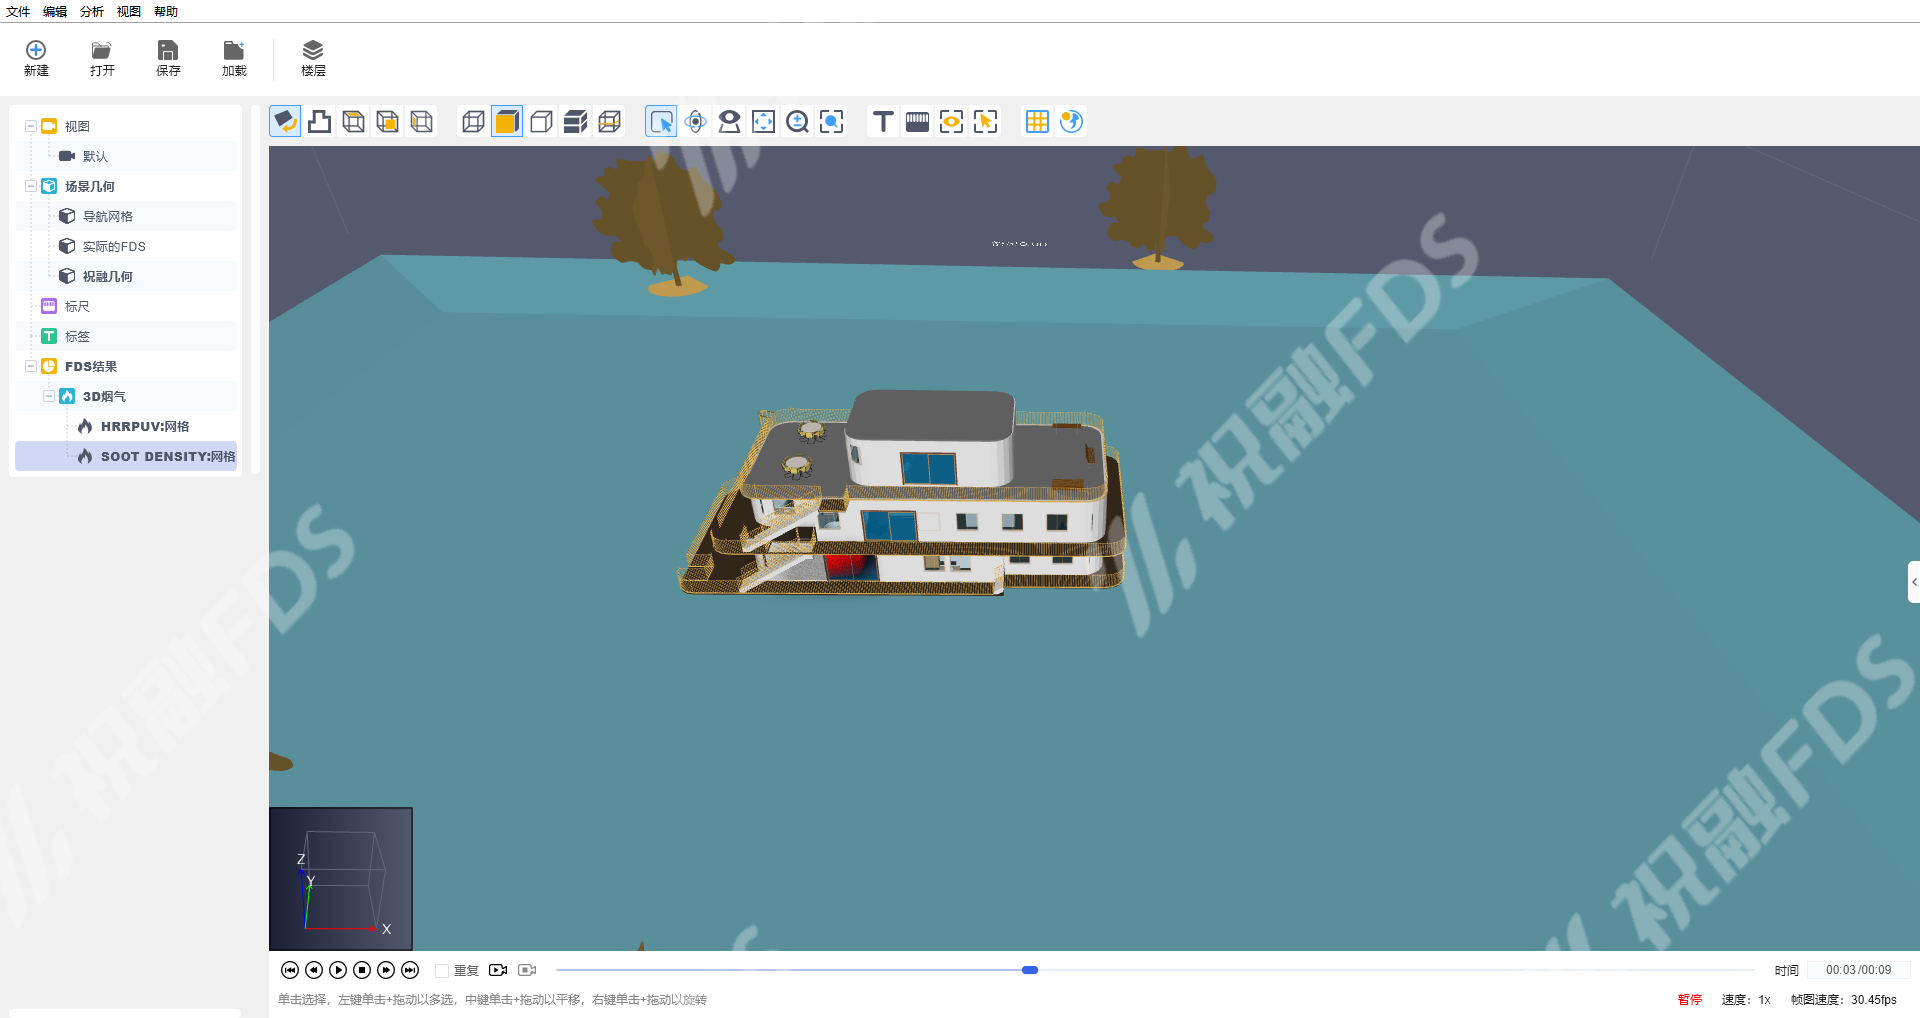Click the stop playback button
The width and height of the screenshot is (1920, 1018).
(362, 970)
